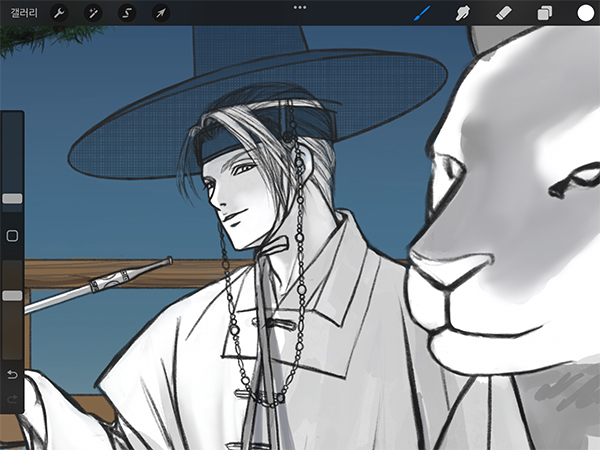This screenshot has height=450, width=600.
Task: Open the Actions wrench menu
Action: click(x=59, y=13)
